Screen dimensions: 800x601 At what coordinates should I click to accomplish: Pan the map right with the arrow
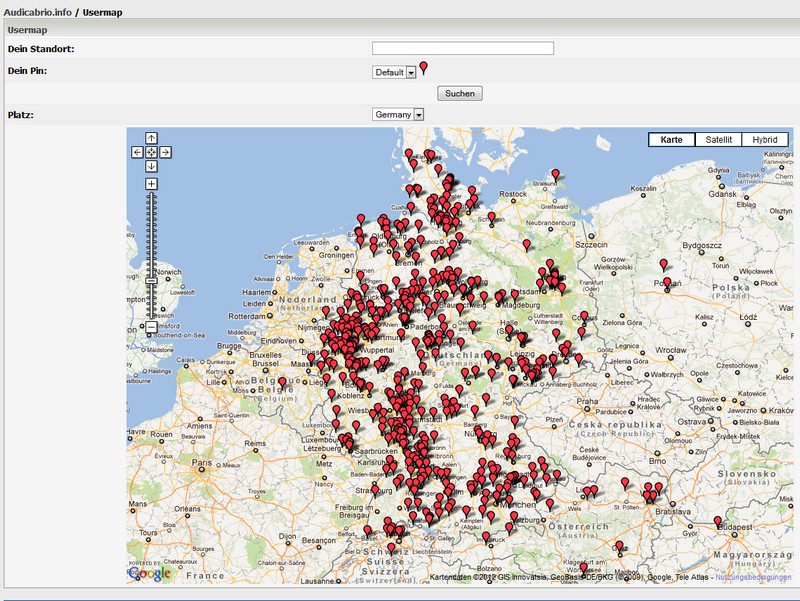coord(165,152)
